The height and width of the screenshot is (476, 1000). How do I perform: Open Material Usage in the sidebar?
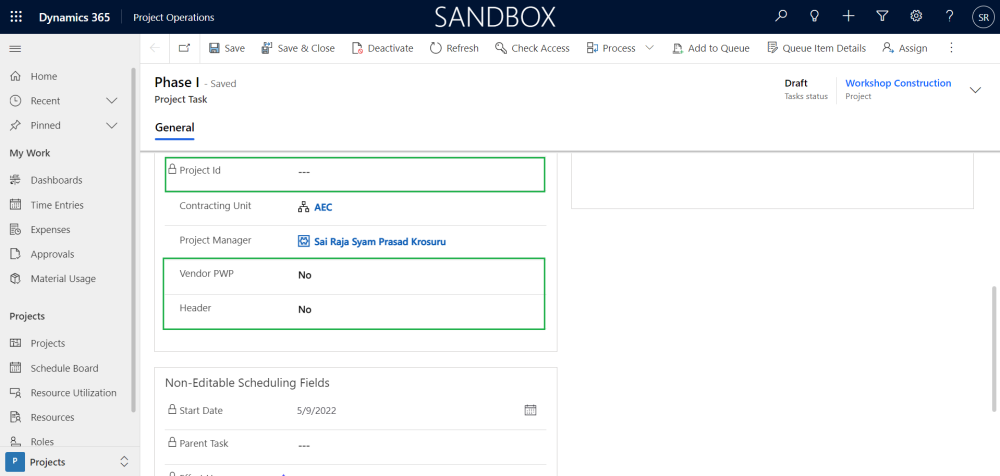click(x=65, y=279)
